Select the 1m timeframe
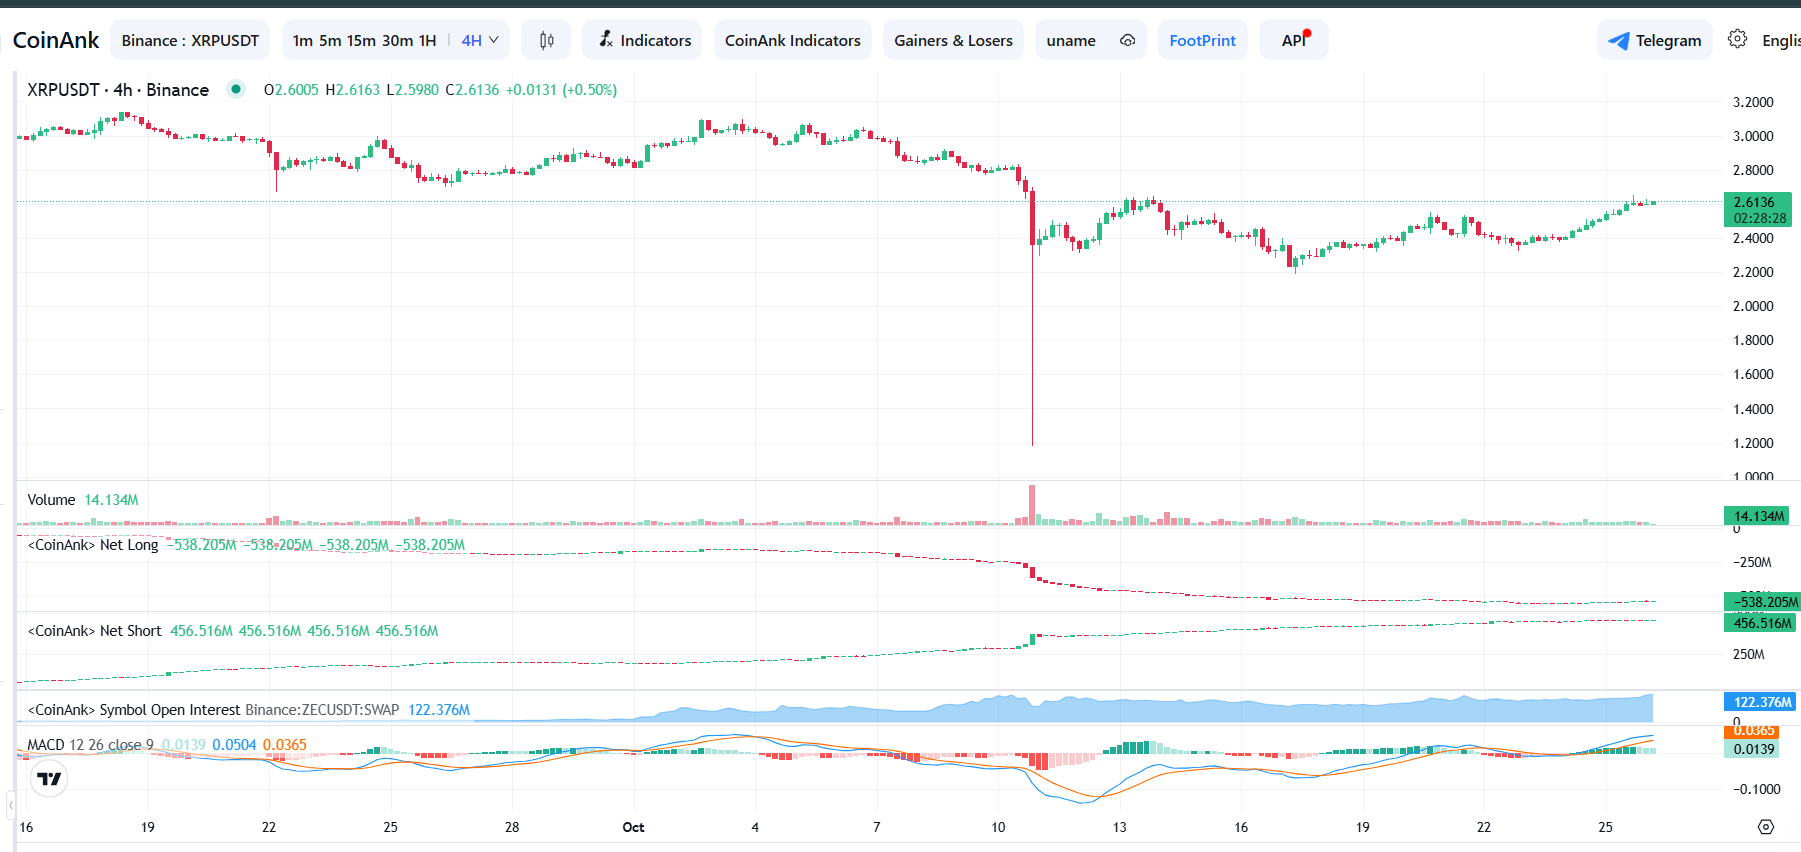 302,40
